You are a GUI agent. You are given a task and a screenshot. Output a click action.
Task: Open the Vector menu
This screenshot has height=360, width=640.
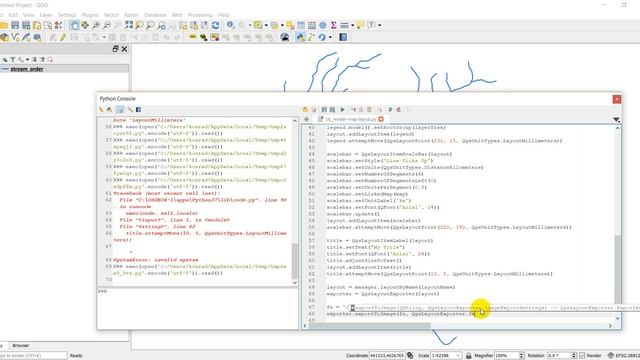point(111,15)
